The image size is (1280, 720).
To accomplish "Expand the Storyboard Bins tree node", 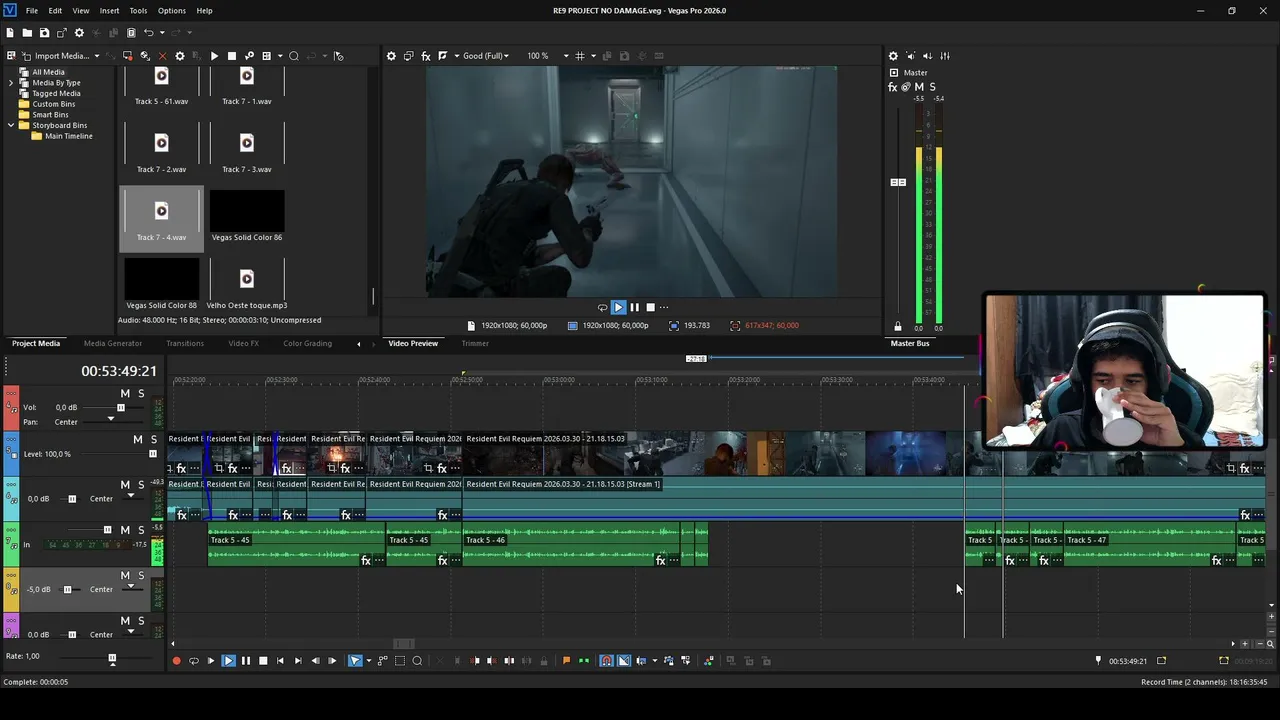I will (x=11, y=126).
